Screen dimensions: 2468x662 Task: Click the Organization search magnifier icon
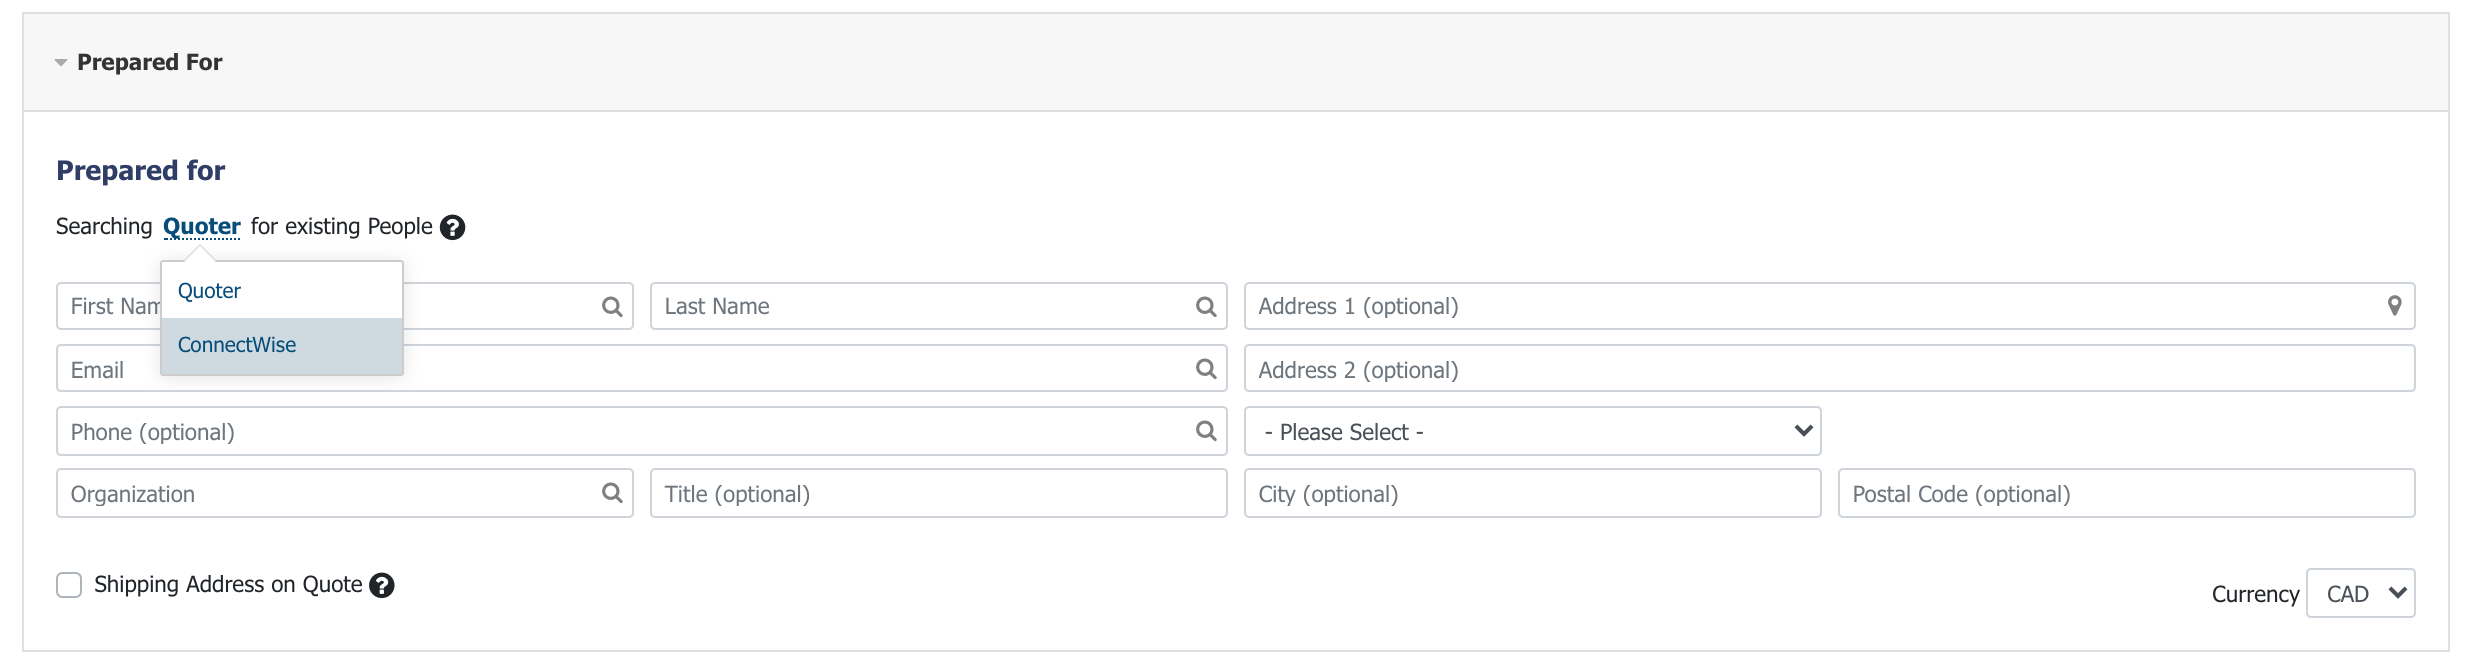(612, 493)
